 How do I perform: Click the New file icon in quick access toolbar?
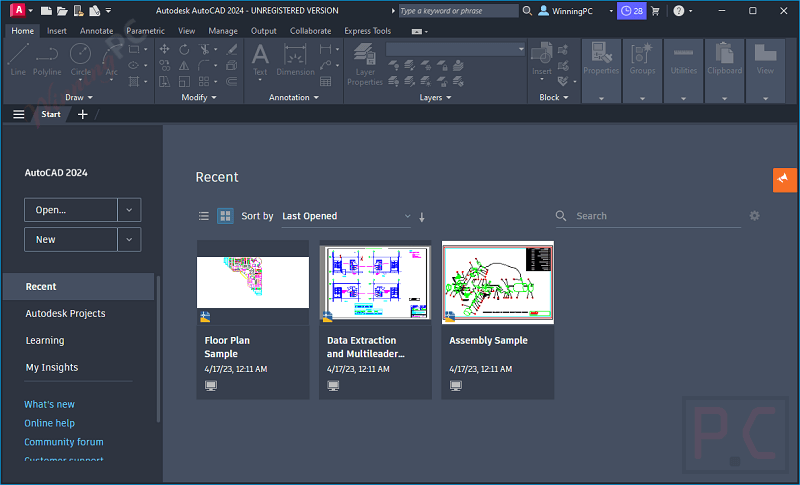click(x=46, y=10)
